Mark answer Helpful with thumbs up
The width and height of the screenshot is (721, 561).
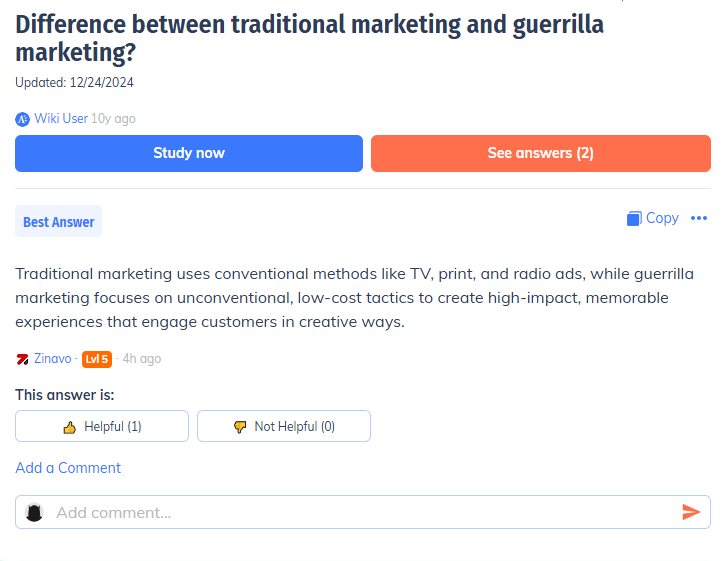click(102, 426)
